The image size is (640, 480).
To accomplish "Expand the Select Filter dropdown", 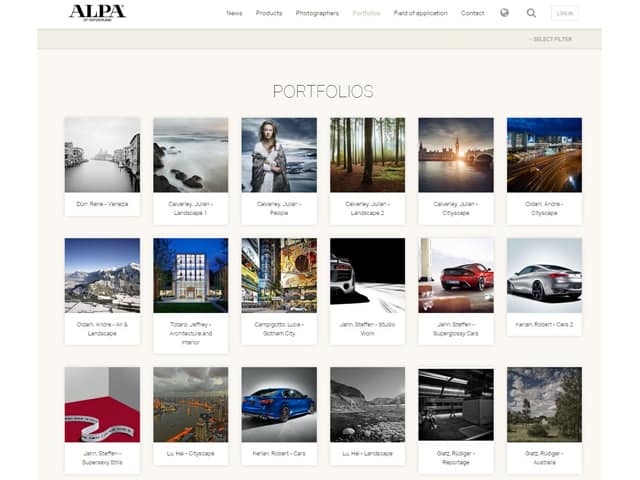I will coord(551,39).
